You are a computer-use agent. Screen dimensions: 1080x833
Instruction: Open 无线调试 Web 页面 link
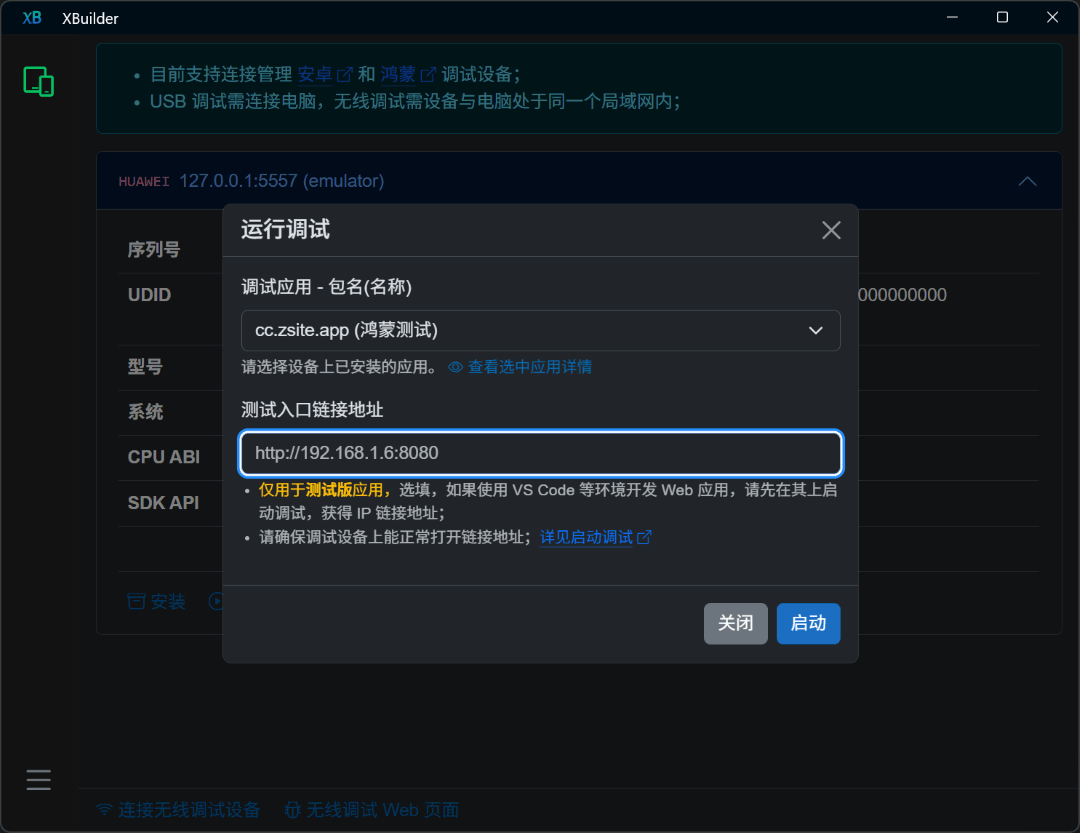pyautogui.click(x=372, y=810)
